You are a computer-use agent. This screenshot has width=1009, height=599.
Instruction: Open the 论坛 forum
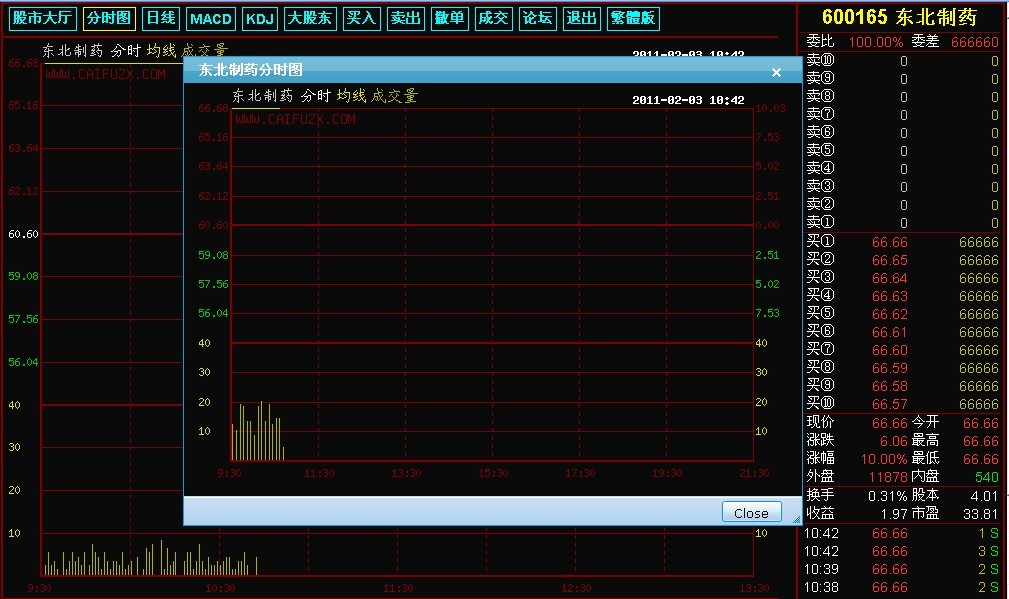537,18
